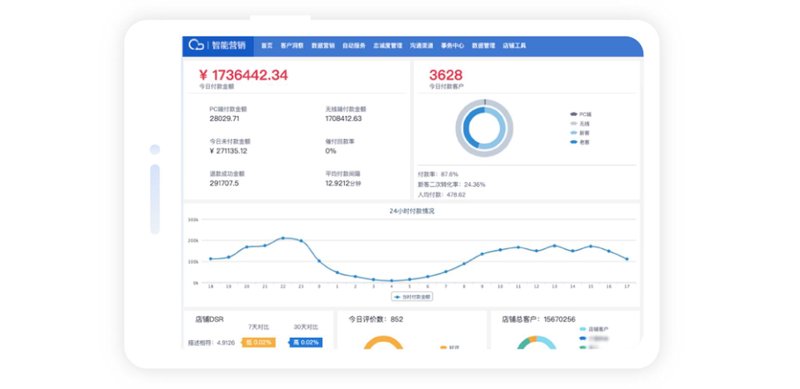Viewport: 800px width, 389px height.
Task: Open the 店铺工具 menu item
Action: click(514, 45)
